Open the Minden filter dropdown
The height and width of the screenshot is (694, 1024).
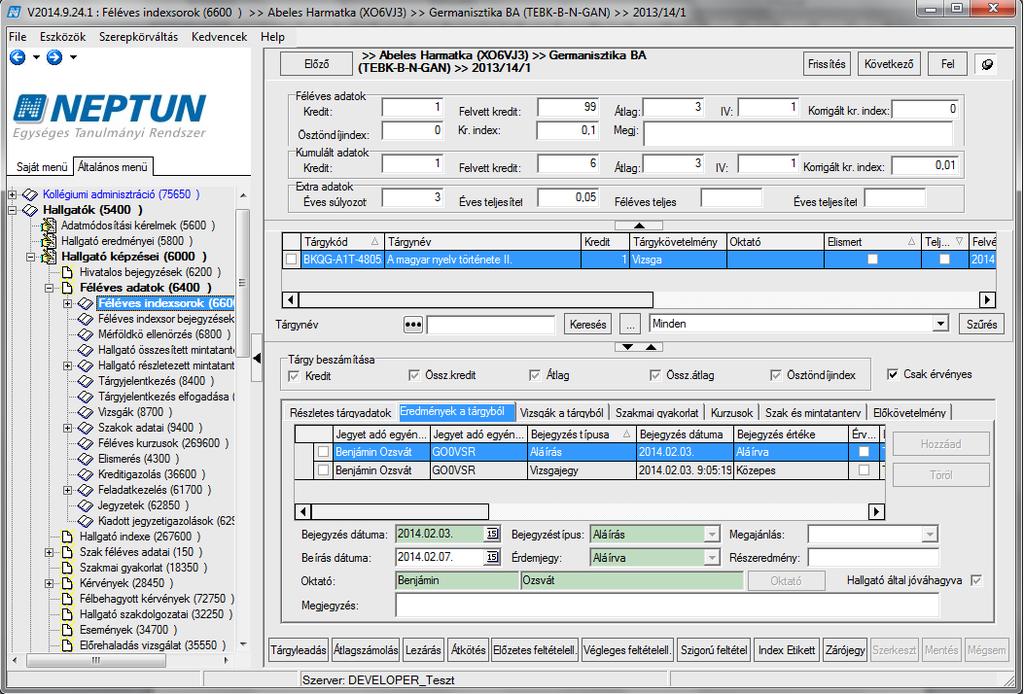[x=940, y=324]
